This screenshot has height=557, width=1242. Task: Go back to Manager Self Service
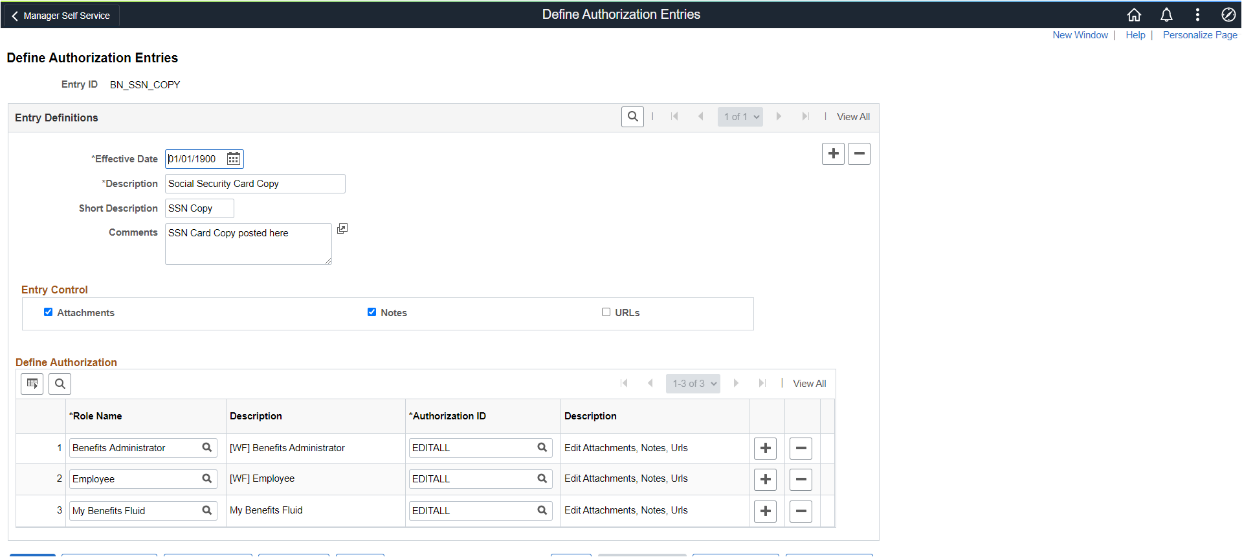coord(61,15)
